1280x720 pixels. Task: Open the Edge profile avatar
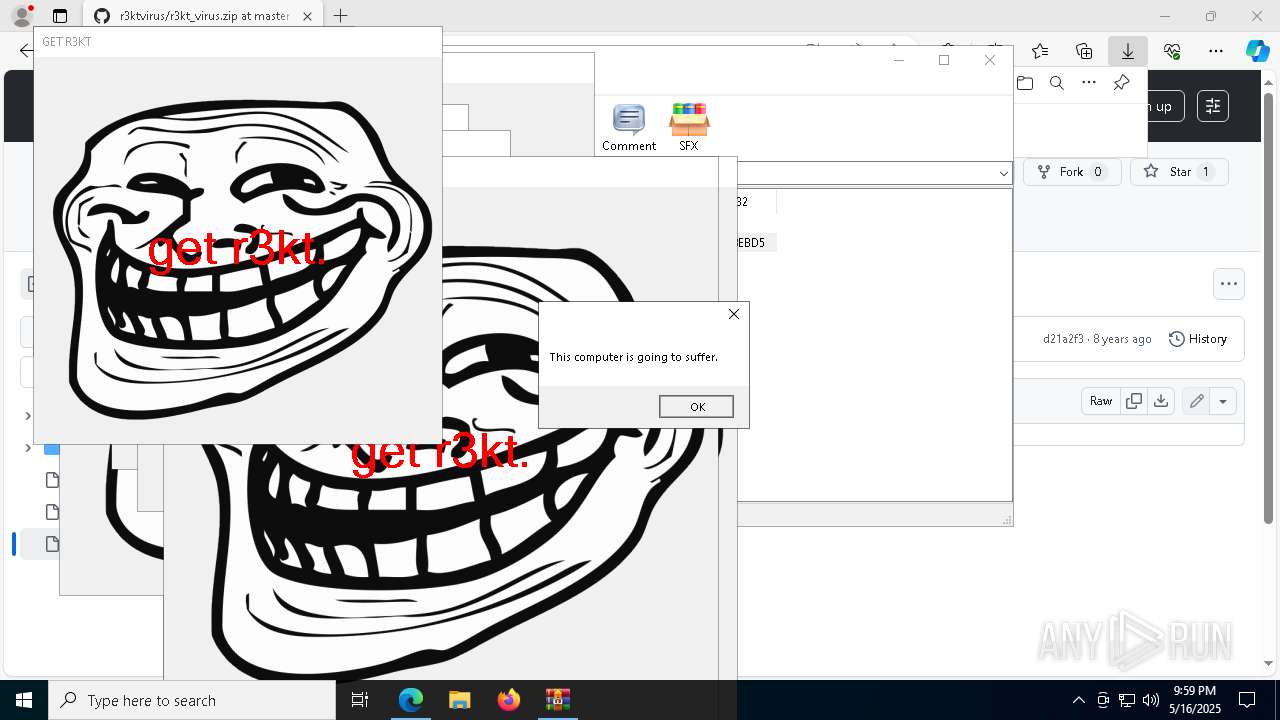pos(21,16)
